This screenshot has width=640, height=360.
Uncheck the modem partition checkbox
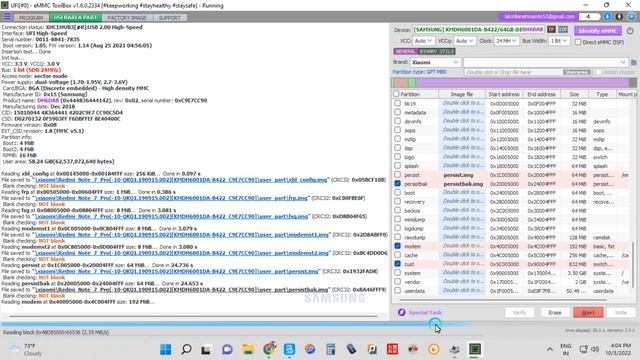pos(398,246)
